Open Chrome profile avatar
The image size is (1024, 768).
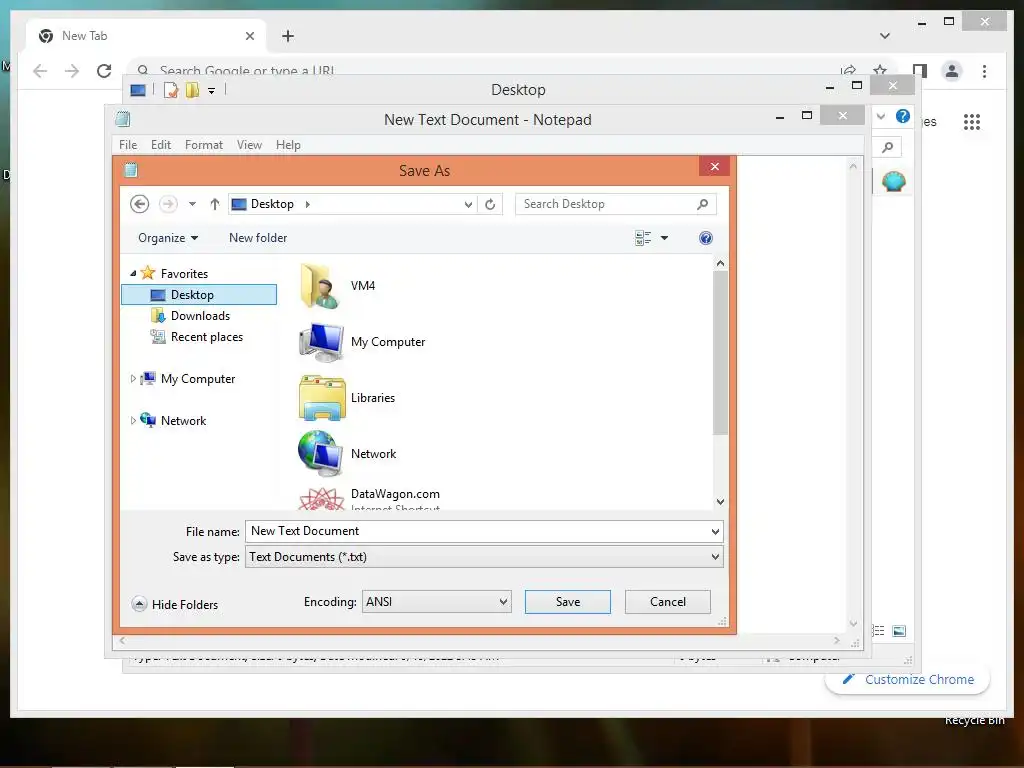click(952, 71)
